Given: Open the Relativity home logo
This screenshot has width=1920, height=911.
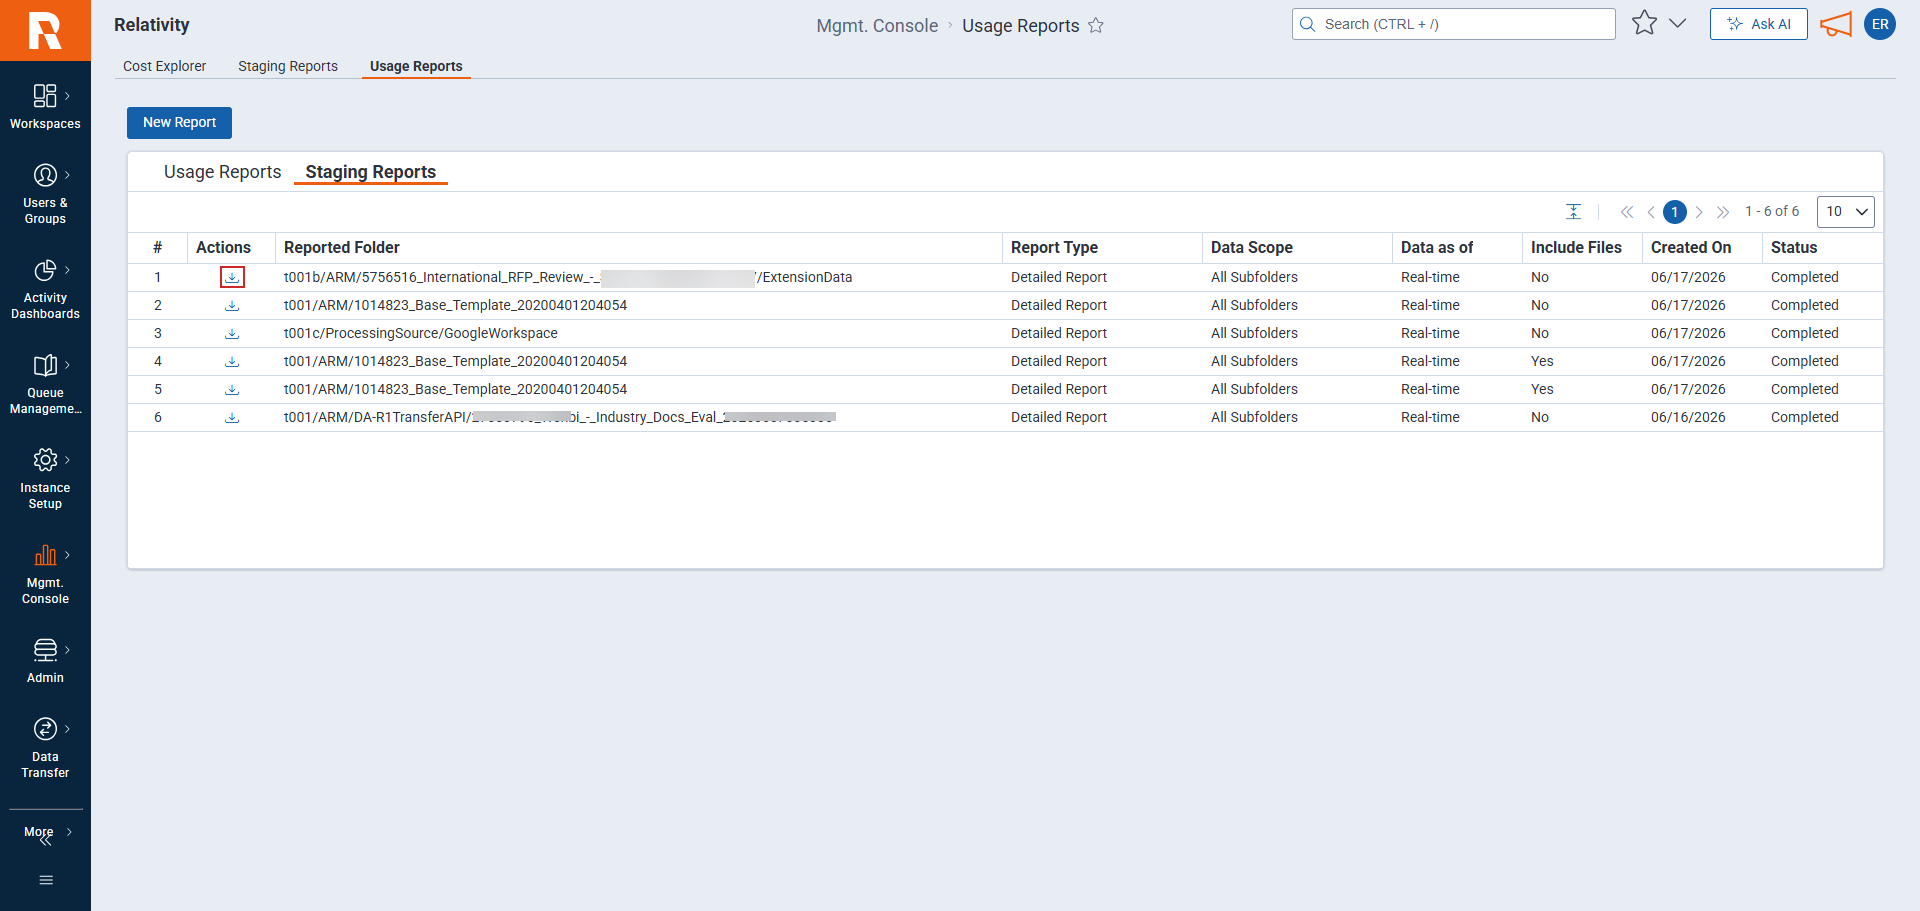Looking at the screenshot, I should (x=45, y=30).
